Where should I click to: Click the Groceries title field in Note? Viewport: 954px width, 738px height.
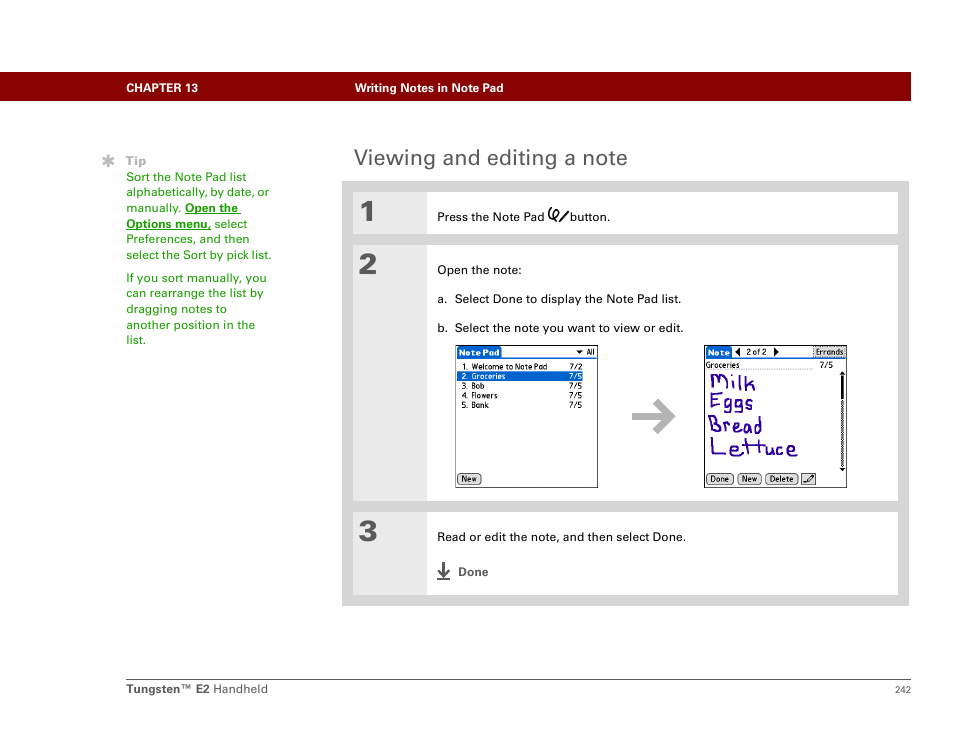click(x=759, y=365)
